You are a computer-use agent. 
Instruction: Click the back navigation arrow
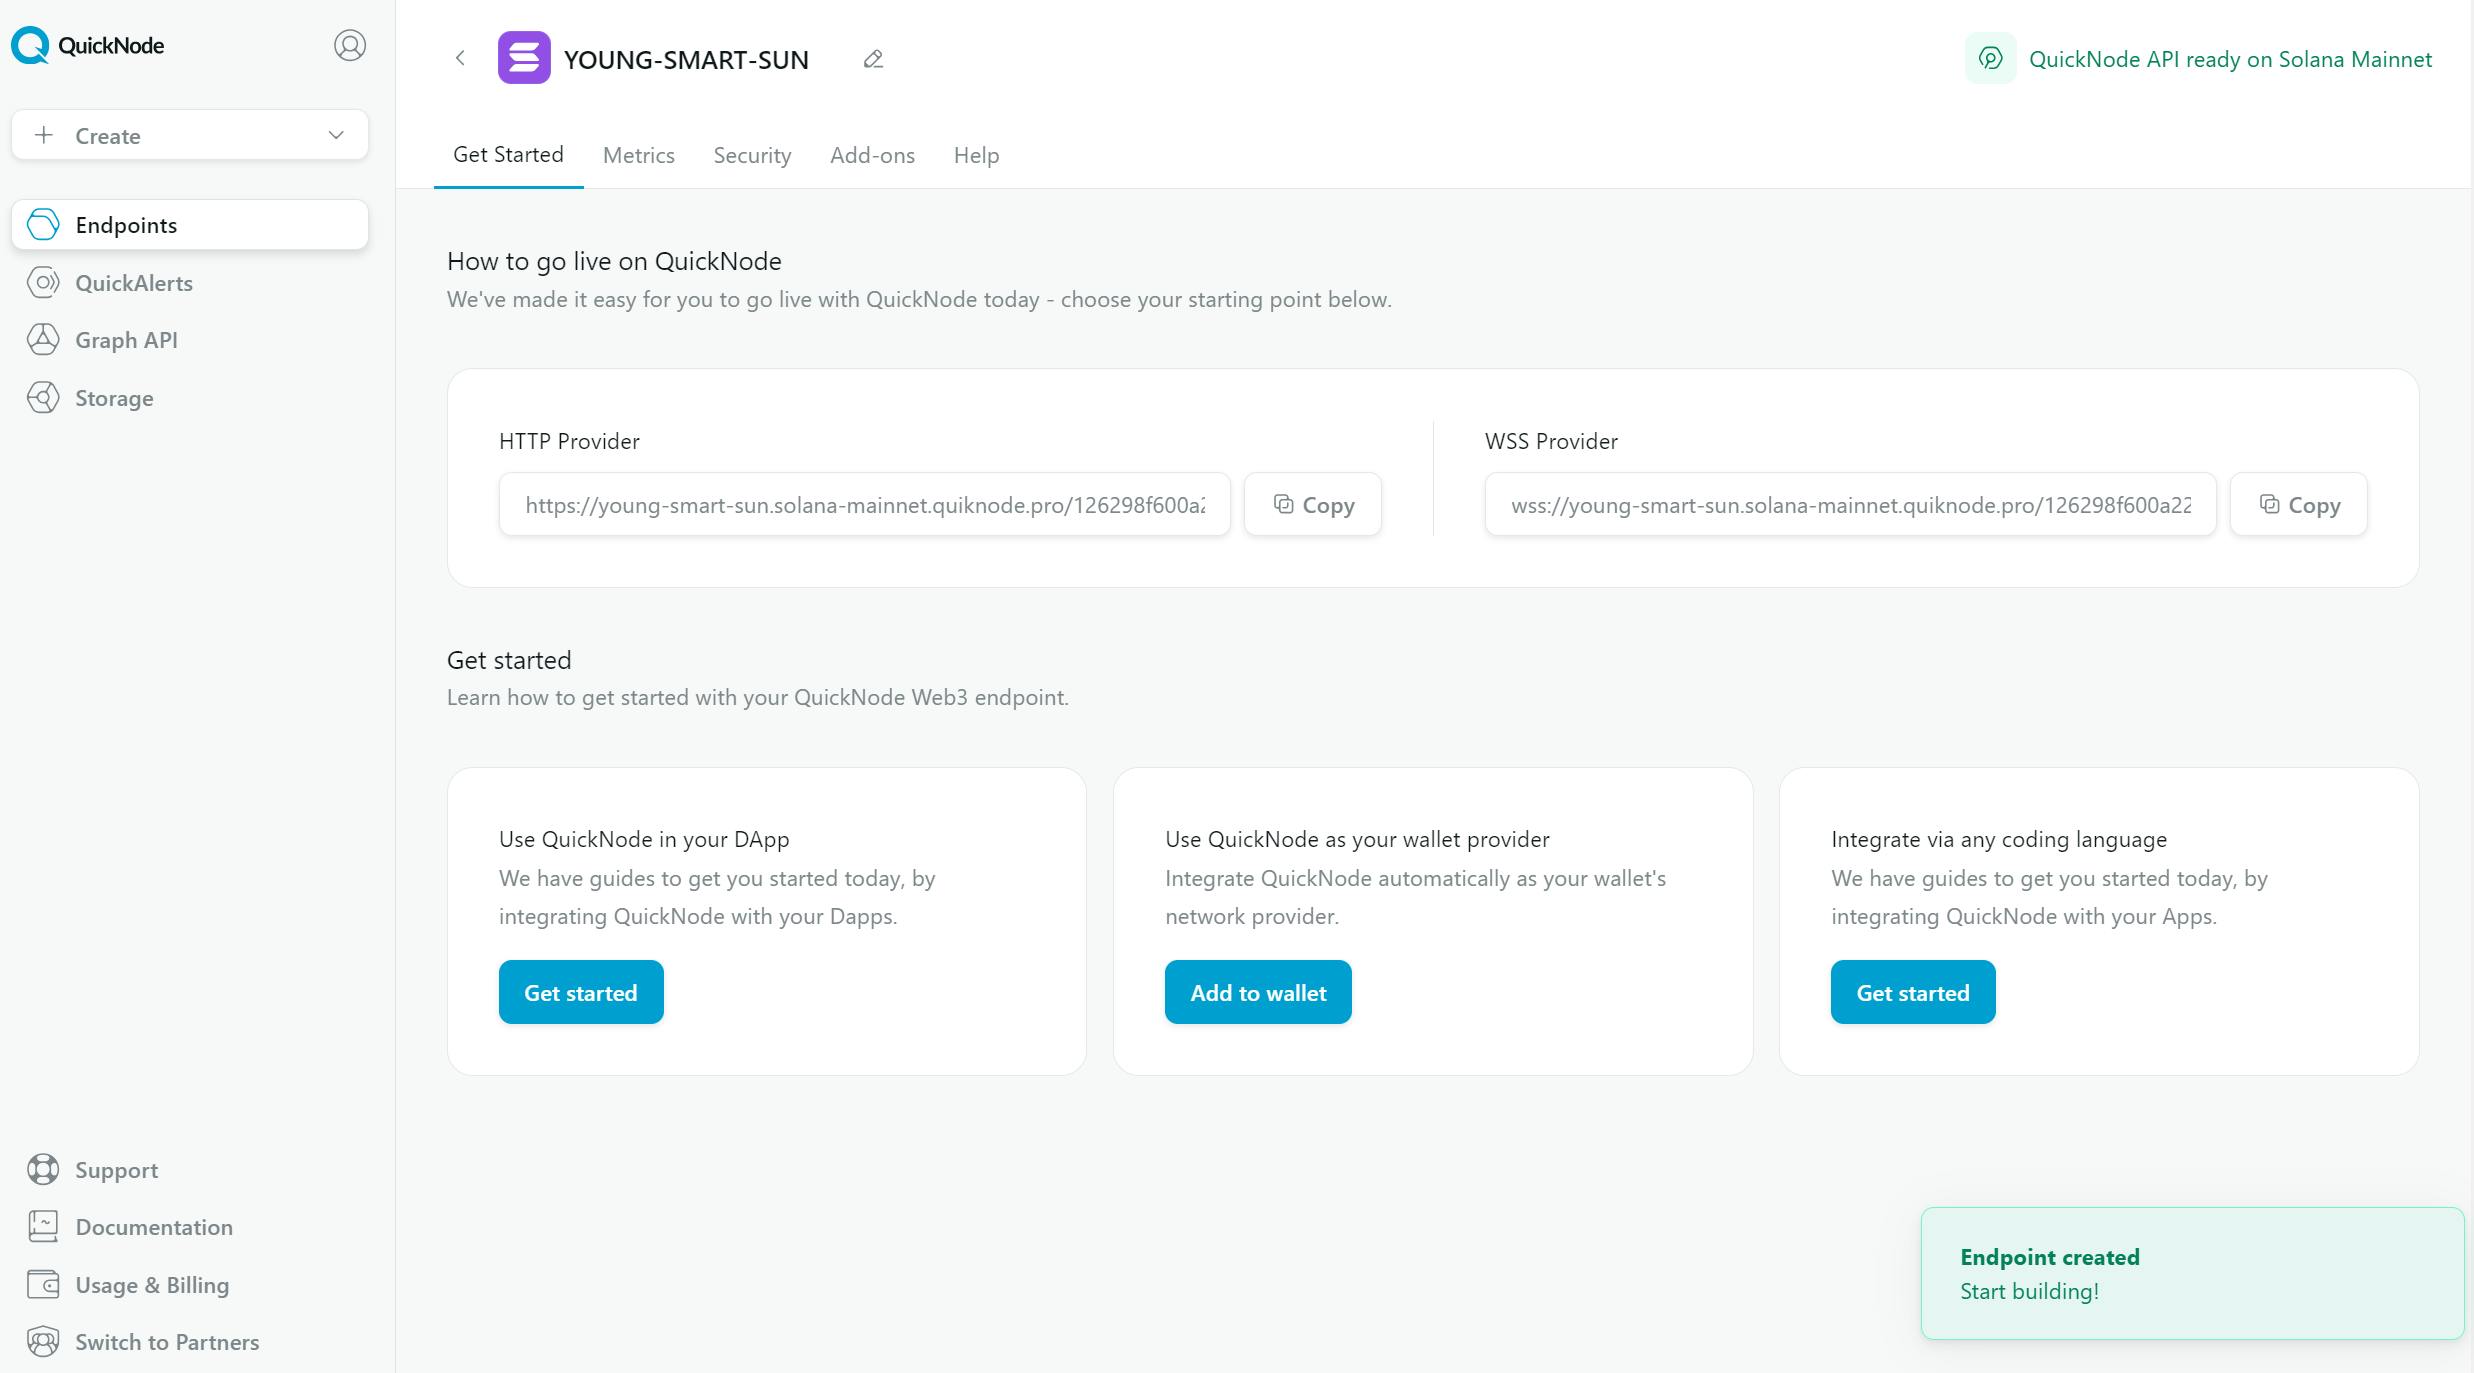[x=461, y=59]
